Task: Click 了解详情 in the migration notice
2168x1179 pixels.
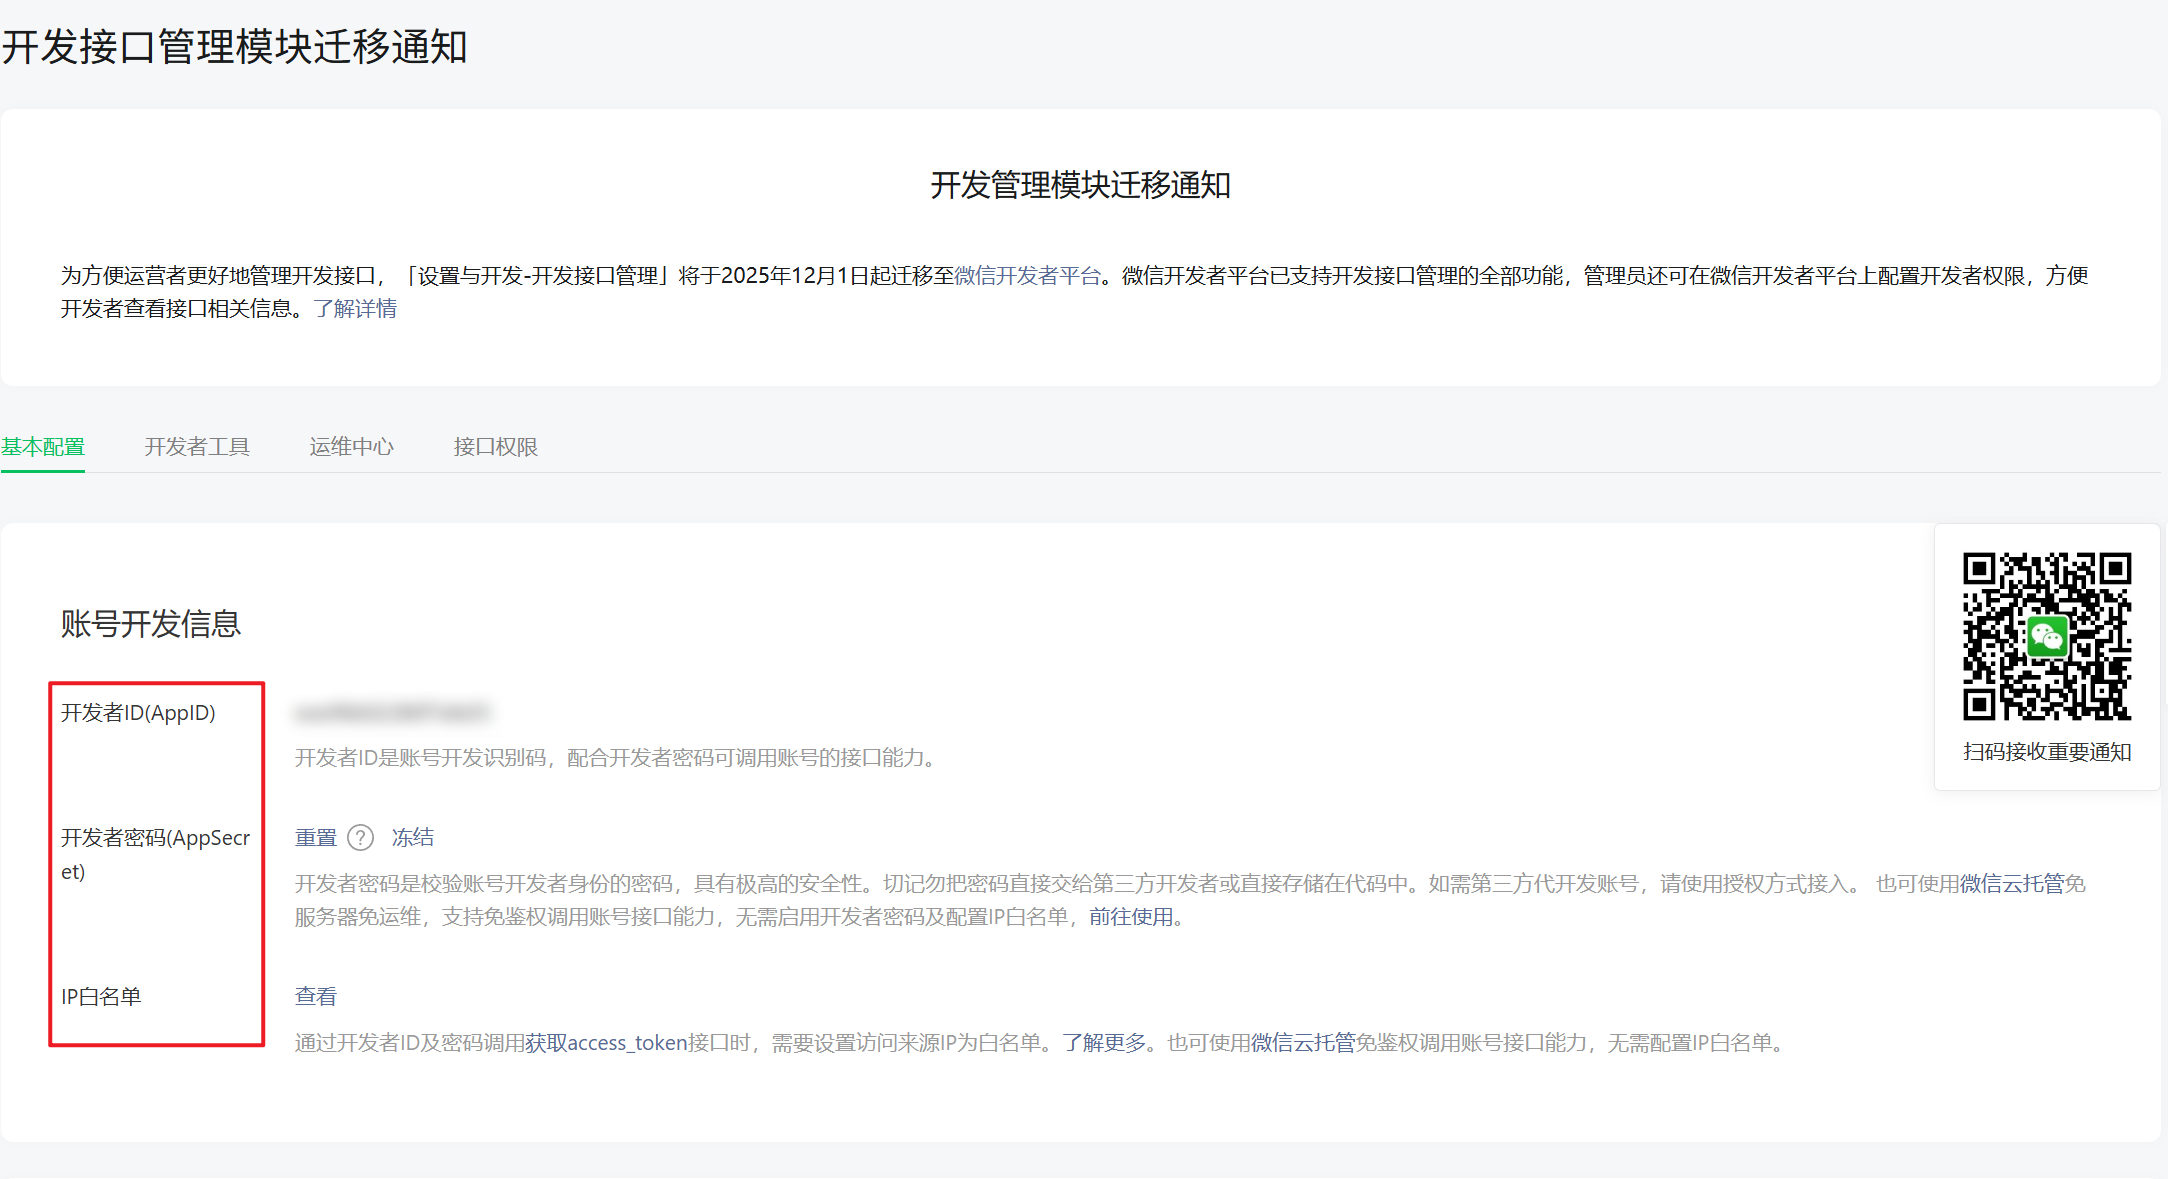Action: click(357, 309)
